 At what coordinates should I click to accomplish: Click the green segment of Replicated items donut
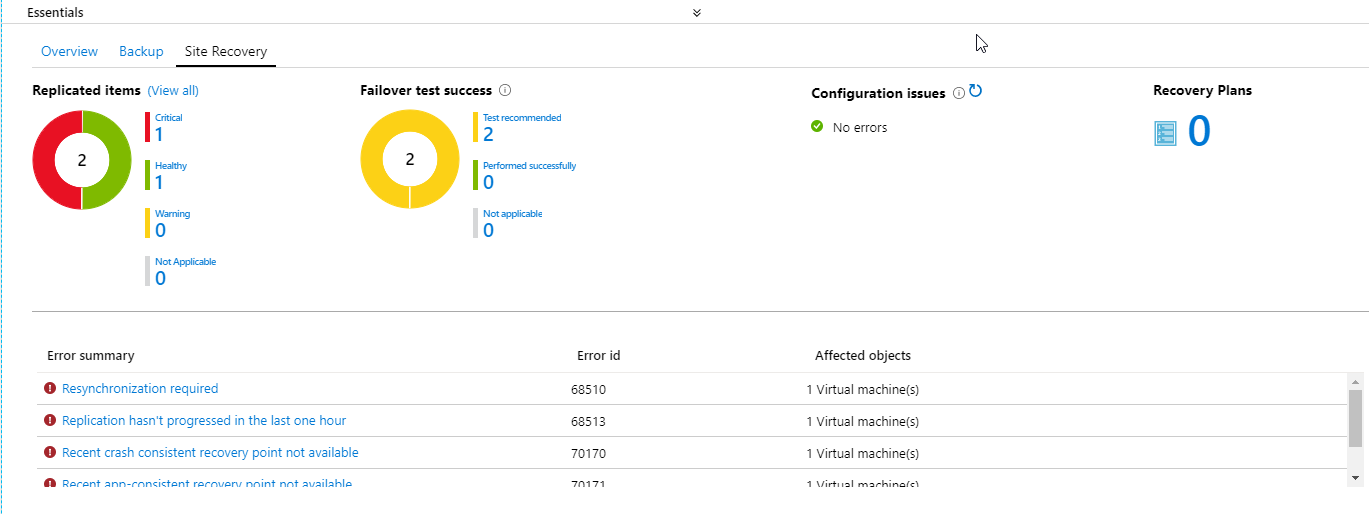pyautogui.click(x=119, y=160)
